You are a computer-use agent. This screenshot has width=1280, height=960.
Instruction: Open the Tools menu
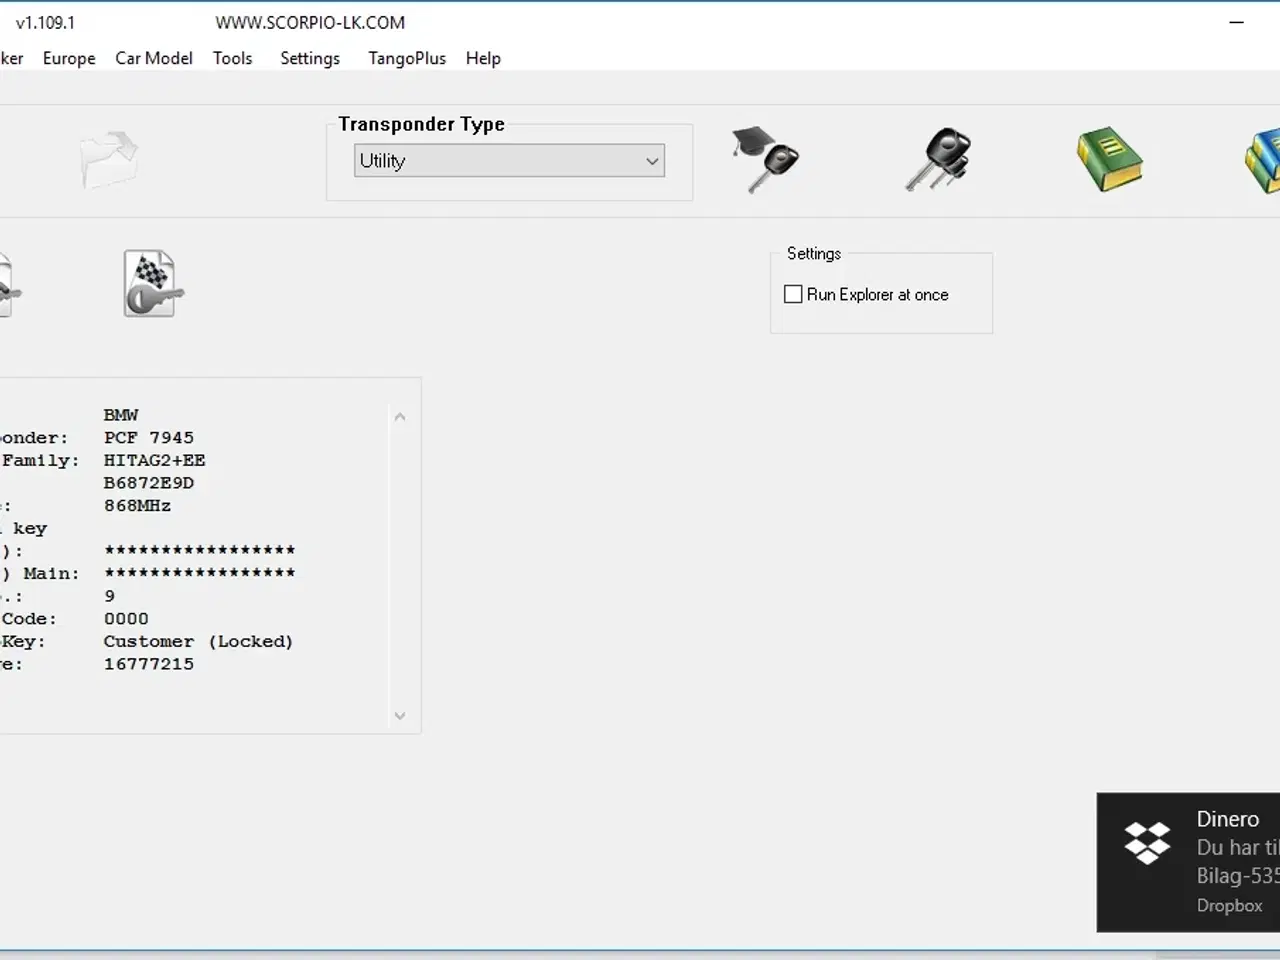click(232, 58)
